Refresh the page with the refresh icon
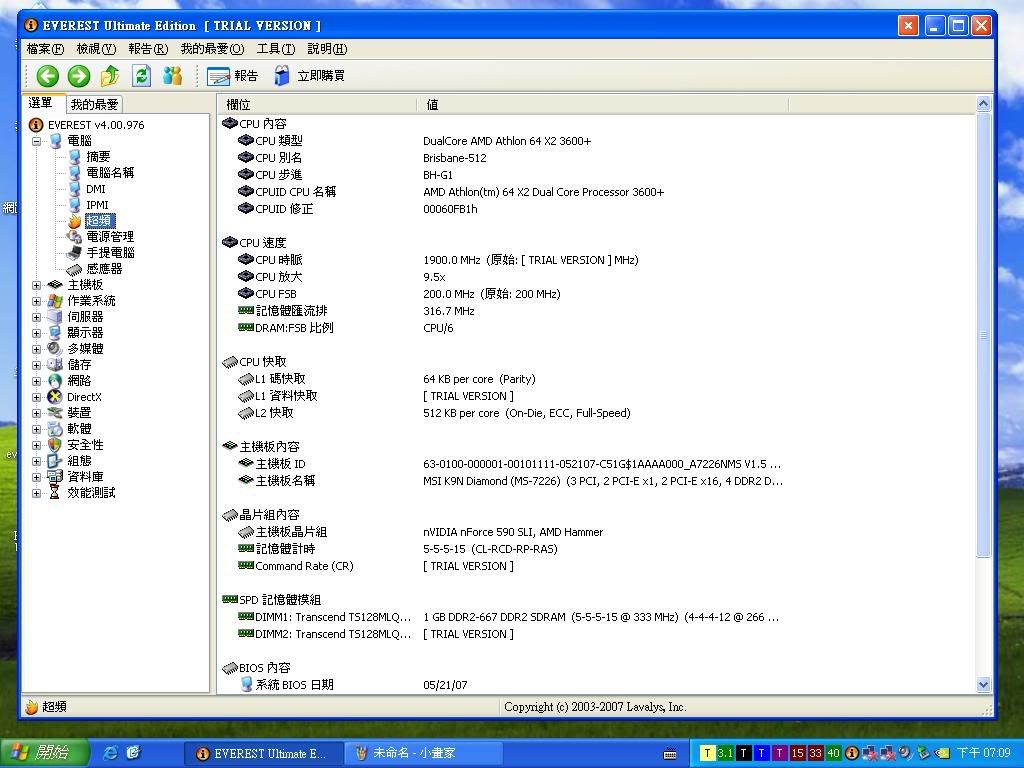The image size is (1024, 768). tap(141, 76)
